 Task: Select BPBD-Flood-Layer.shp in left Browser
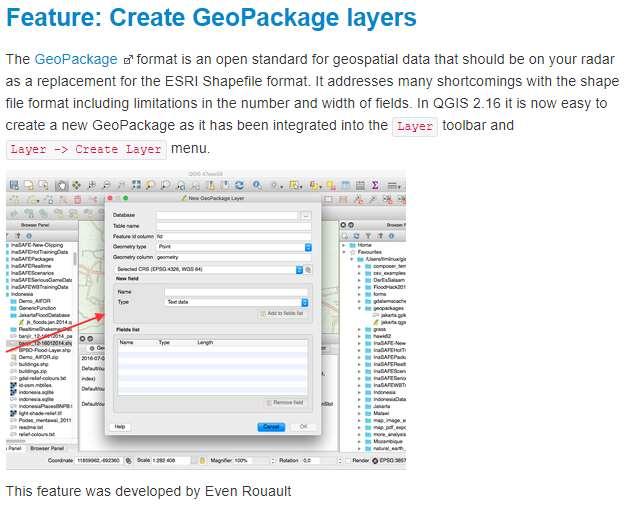pyautogui.click(x=42, y=350)
